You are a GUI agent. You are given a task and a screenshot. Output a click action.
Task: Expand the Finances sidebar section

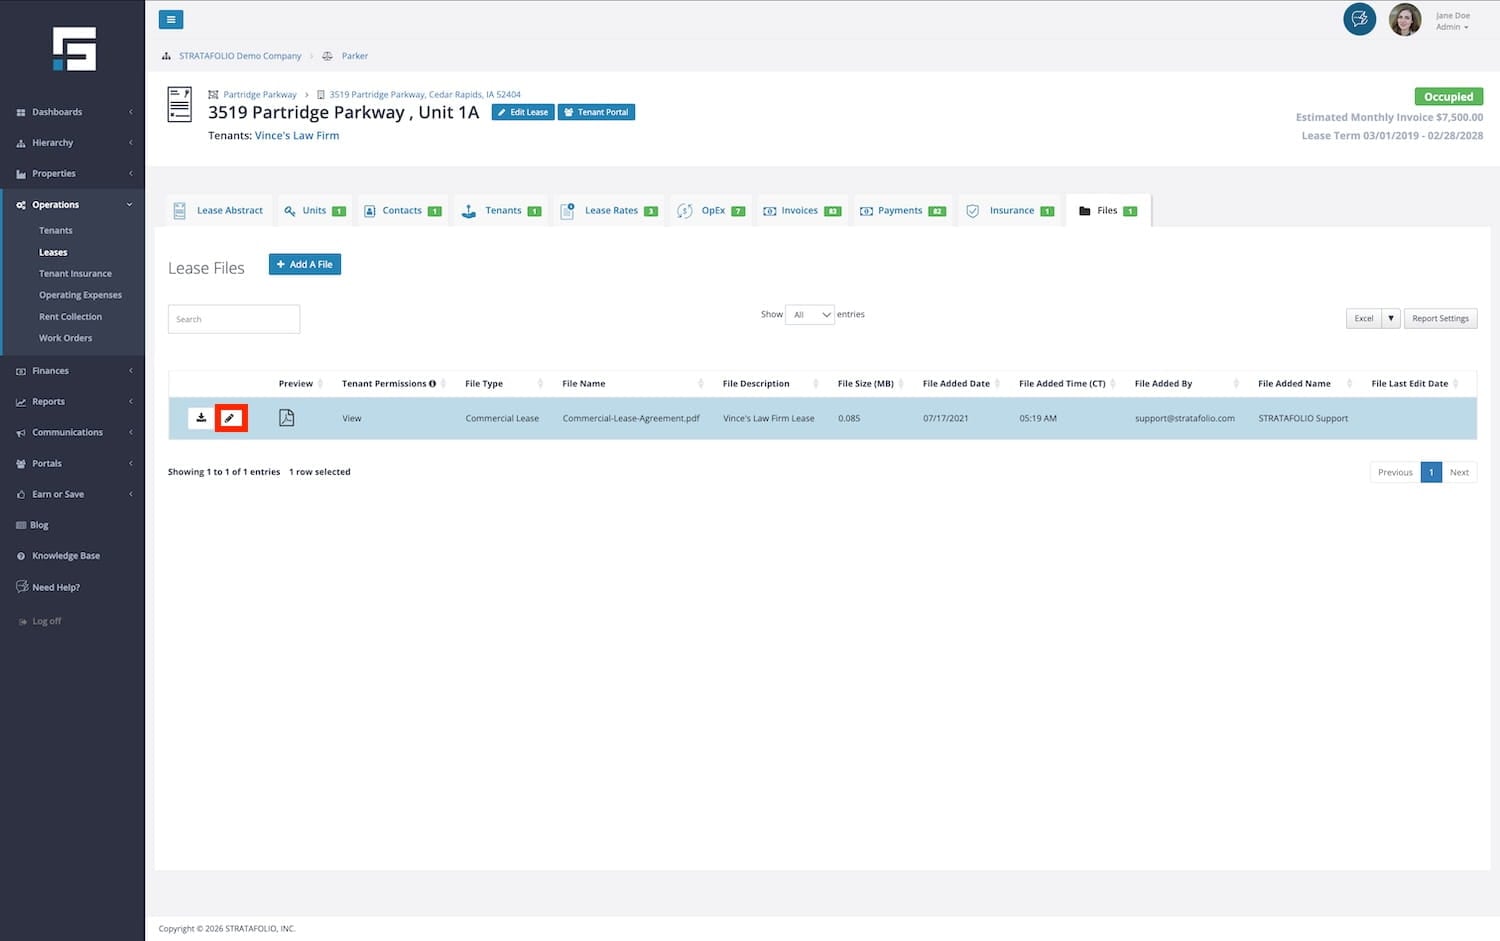coord(73,371)
